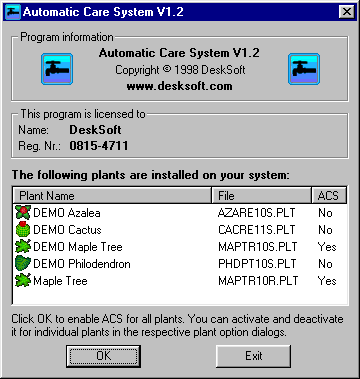The image size is (360, 379).
Task: Click file name MAPTR10R.PLT
Action: (258, 281)
